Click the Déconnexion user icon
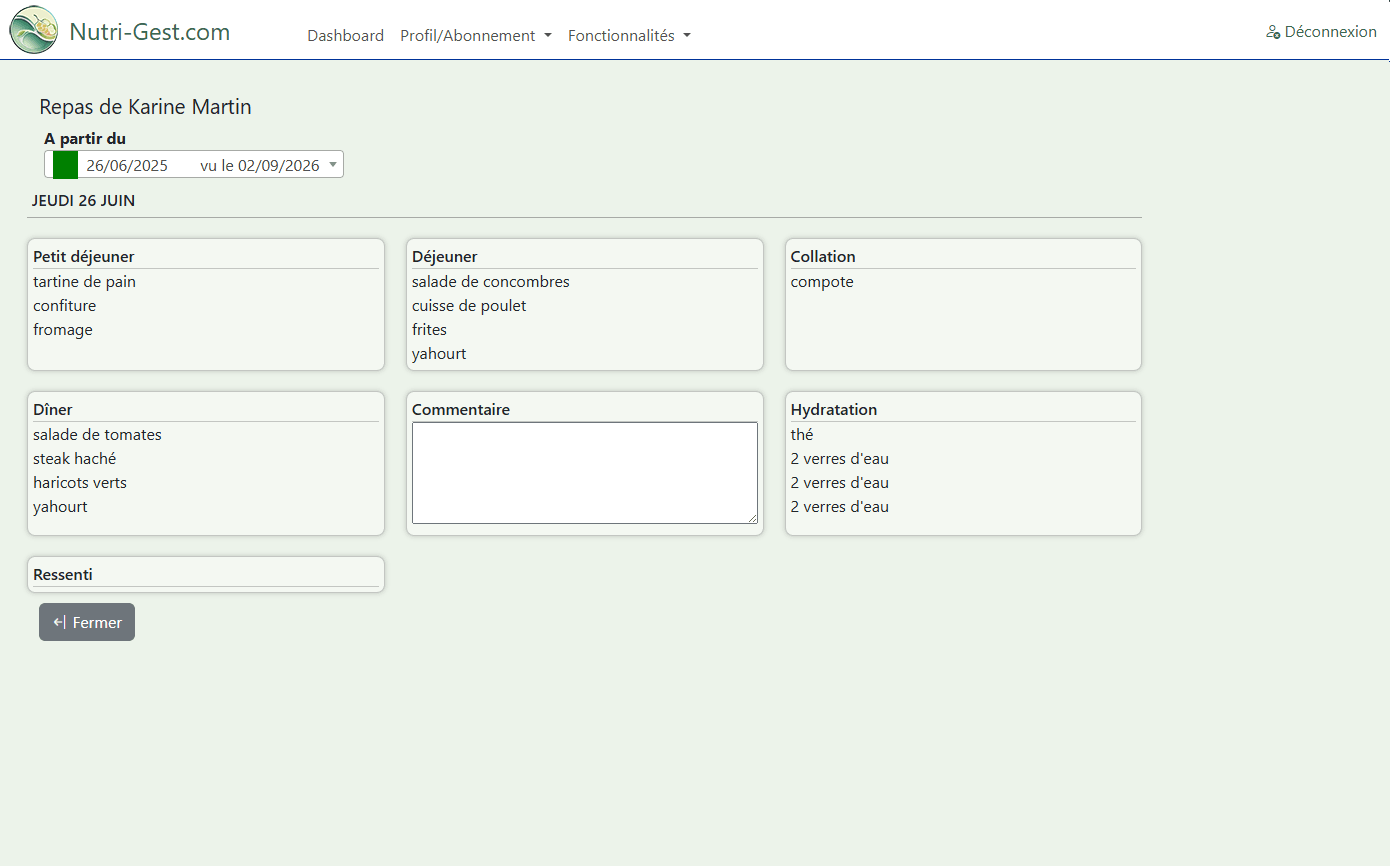Viewport: 1390px width, 866px height. point(1273,32)
